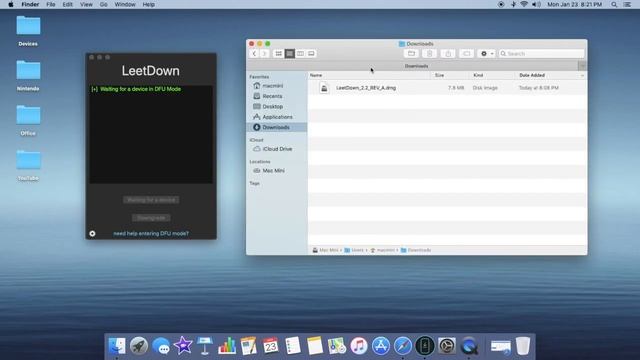Click the Downgrade button in LeetDown
This screenshot has width=640, height=360.
[x=151, y=218]
